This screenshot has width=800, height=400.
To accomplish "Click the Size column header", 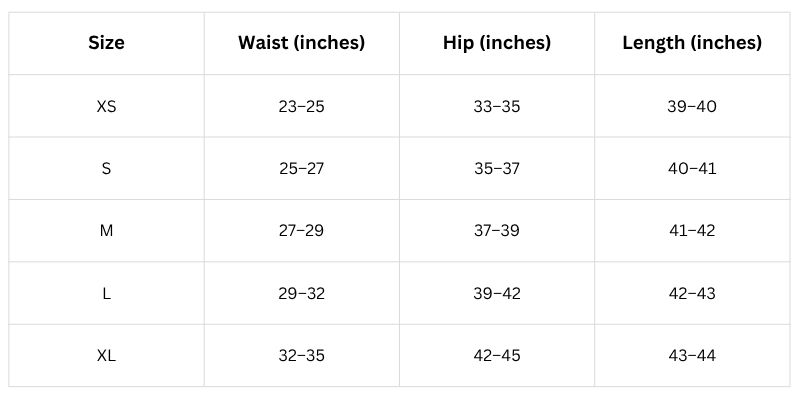I will coord(106,43).
